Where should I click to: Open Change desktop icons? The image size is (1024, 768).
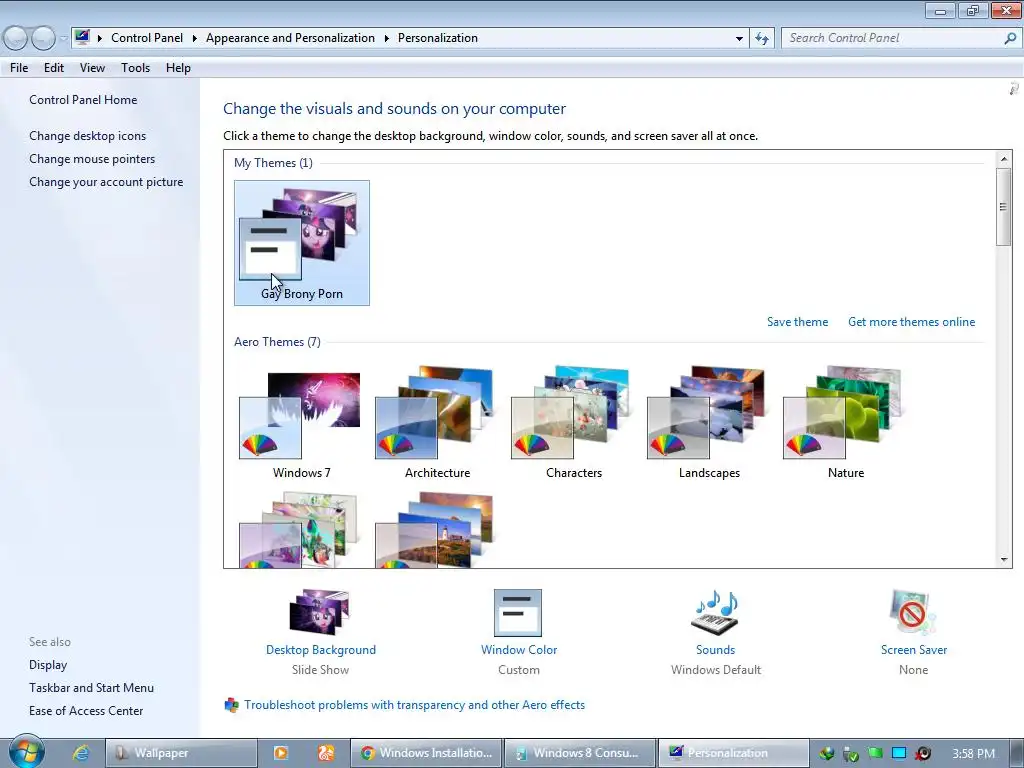[88, 136]
